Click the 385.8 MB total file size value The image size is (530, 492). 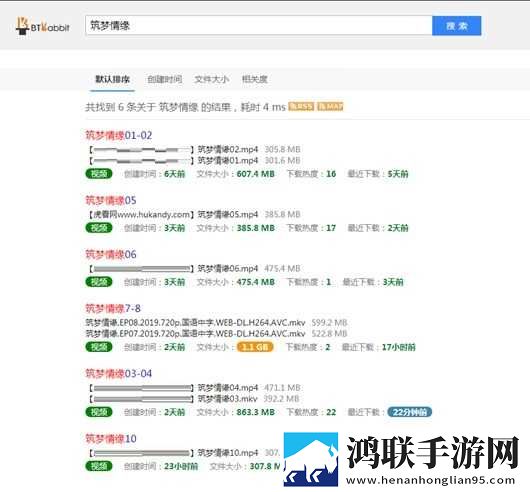256,228
